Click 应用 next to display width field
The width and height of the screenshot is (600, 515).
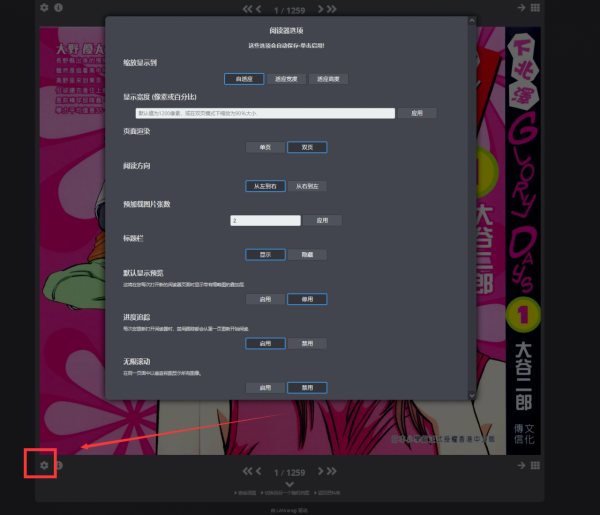(x=417, y=113)
